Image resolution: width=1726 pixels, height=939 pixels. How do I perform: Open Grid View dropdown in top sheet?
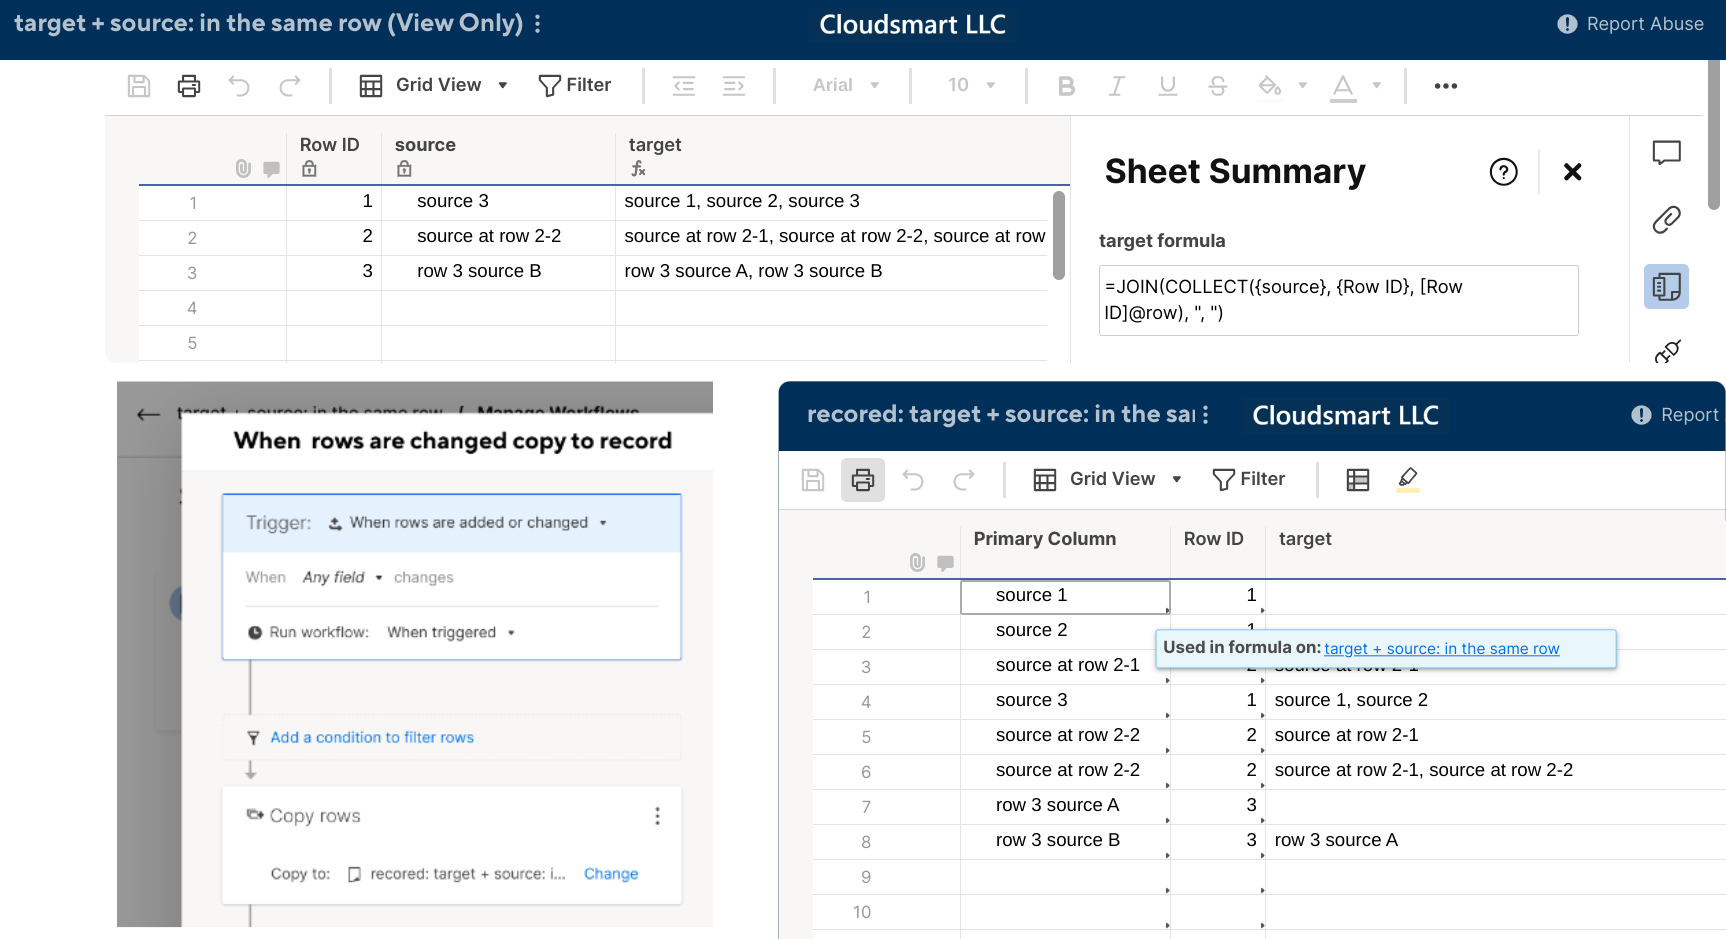pos(434,86)
